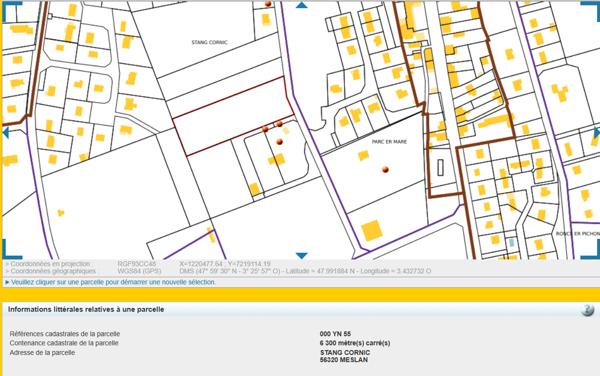Click the X/Y projected coordinates readout
This screenshot has height=376, width=600.
tap(225, 264)
